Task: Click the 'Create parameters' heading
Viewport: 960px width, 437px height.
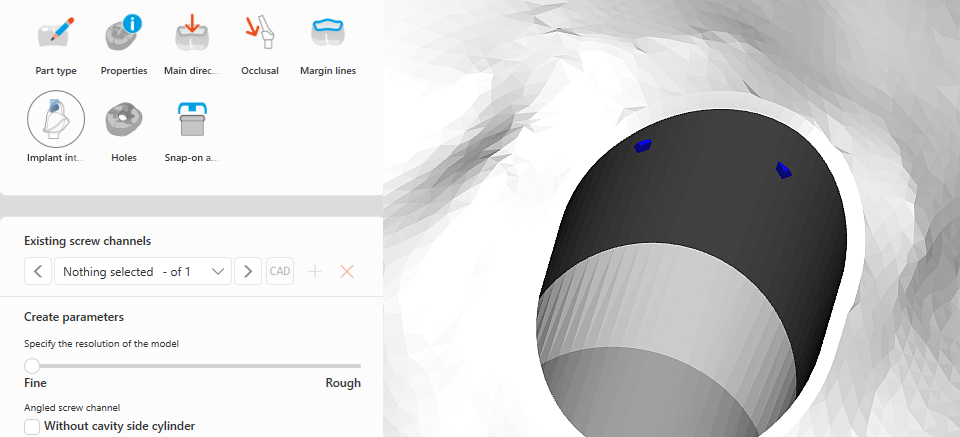Action: [74, 317]
